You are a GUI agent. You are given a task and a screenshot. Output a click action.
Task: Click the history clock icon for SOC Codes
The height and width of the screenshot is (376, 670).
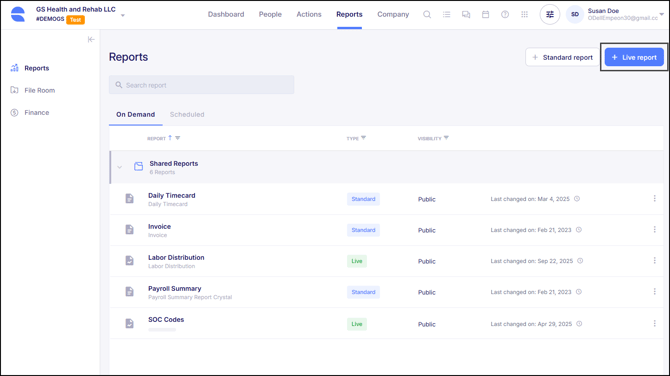[x=579, y=324]
